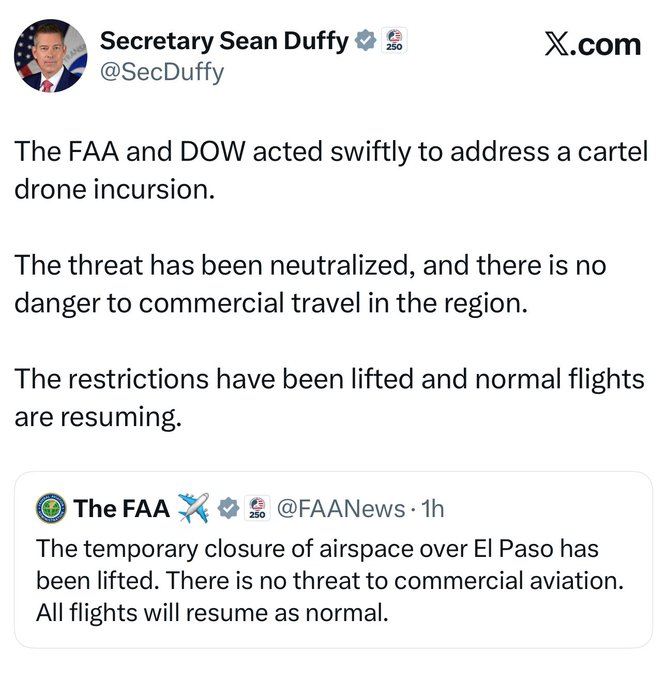This screenshot has height=680, width=667.
Task: Open The FAA account name
Action: click(x=121, y=508)
